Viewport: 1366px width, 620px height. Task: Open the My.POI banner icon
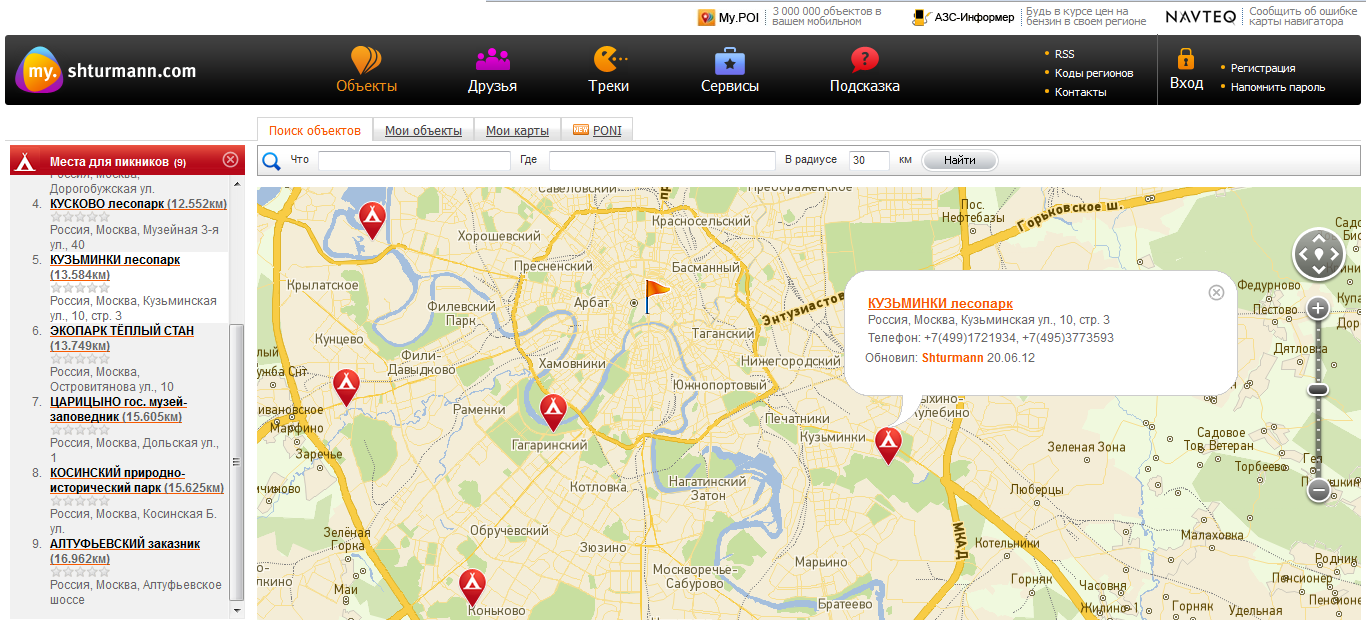(706, 17)
